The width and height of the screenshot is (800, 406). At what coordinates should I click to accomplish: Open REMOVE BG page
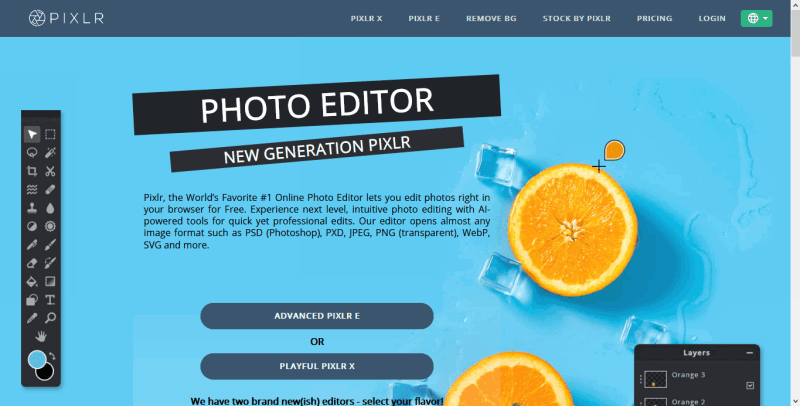(x=491, y=18)
